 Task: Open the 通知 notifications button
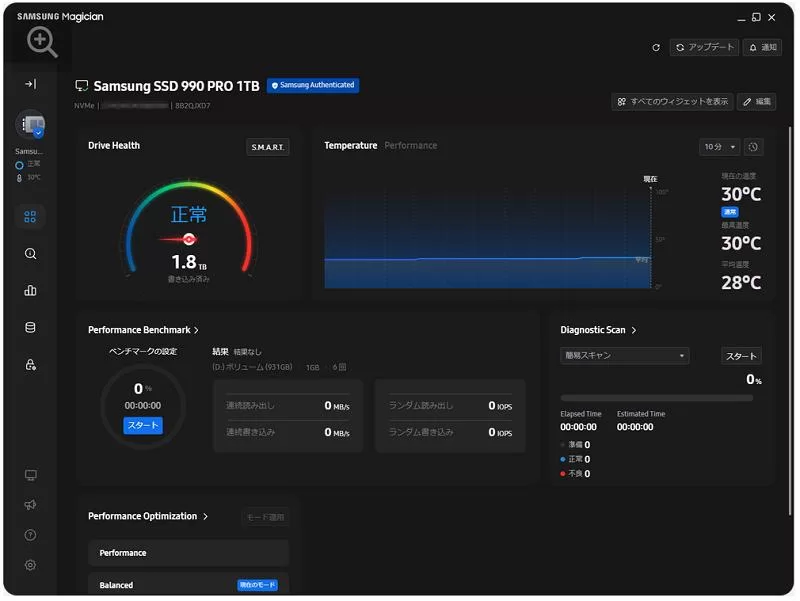(762, 47)
